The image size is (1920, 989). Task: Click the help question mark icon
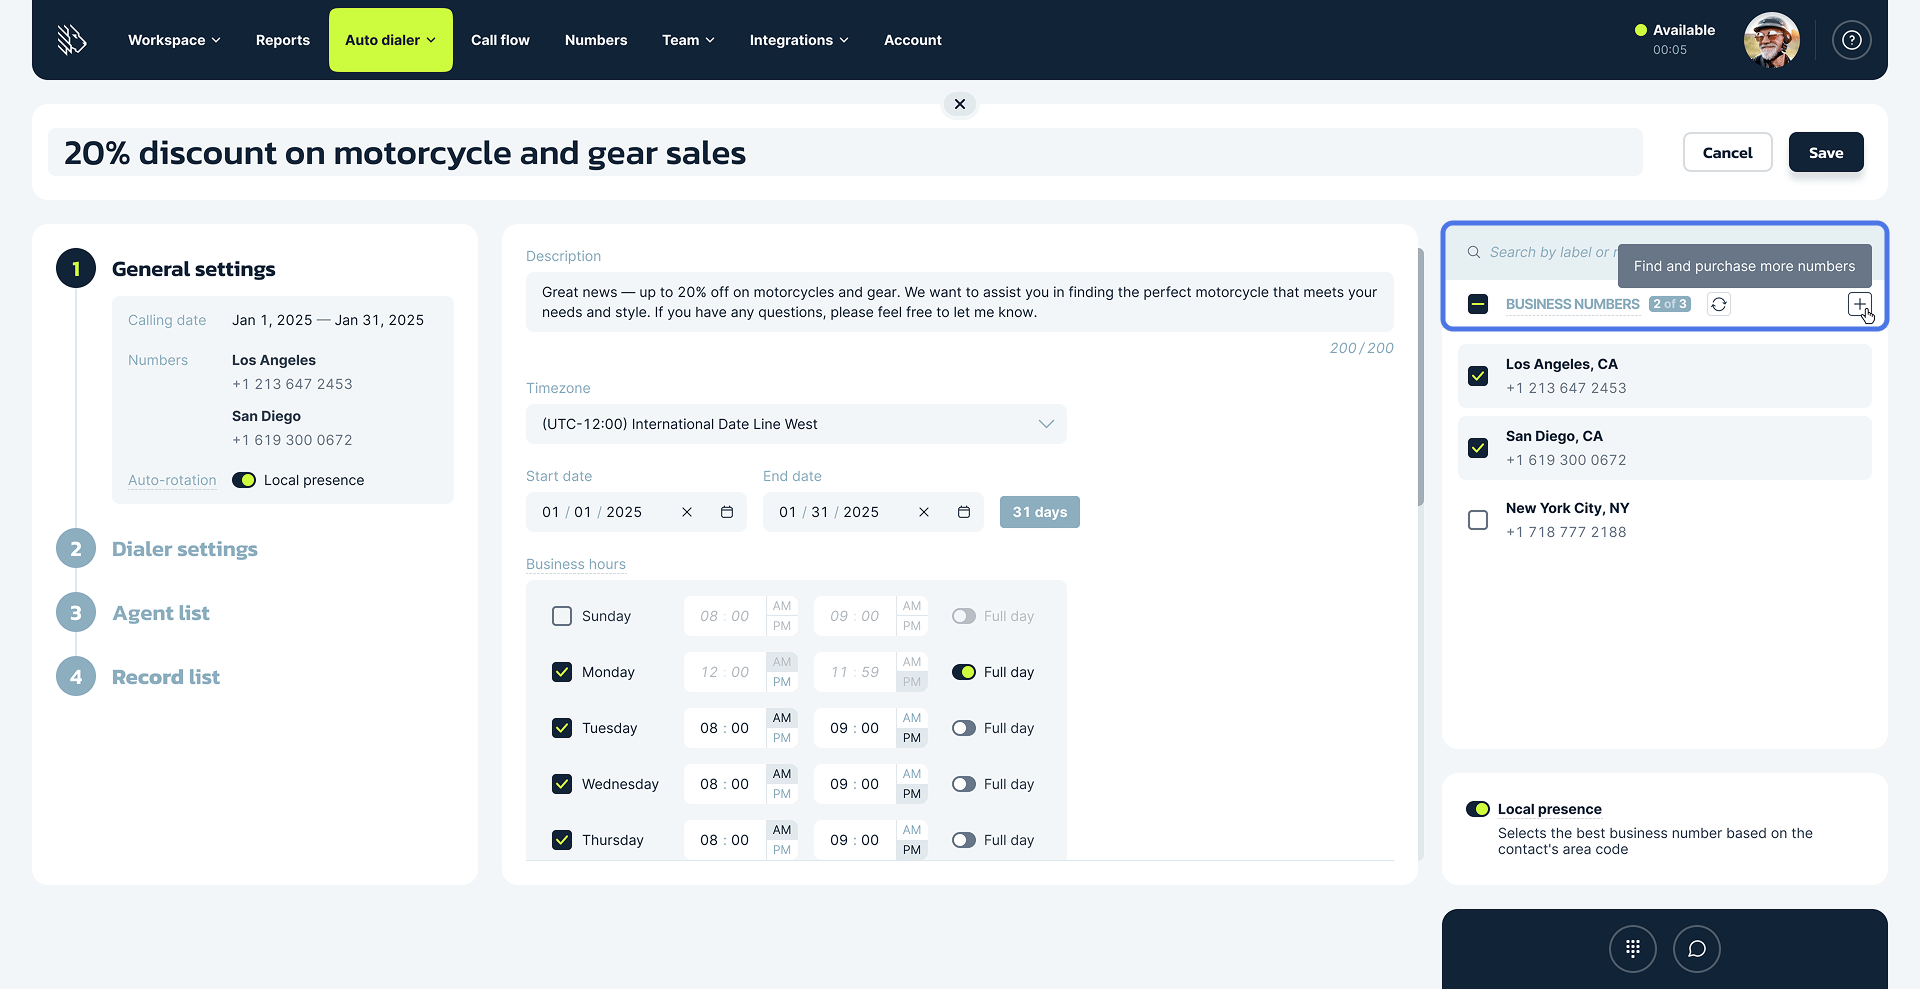[x=1851, y=40]
